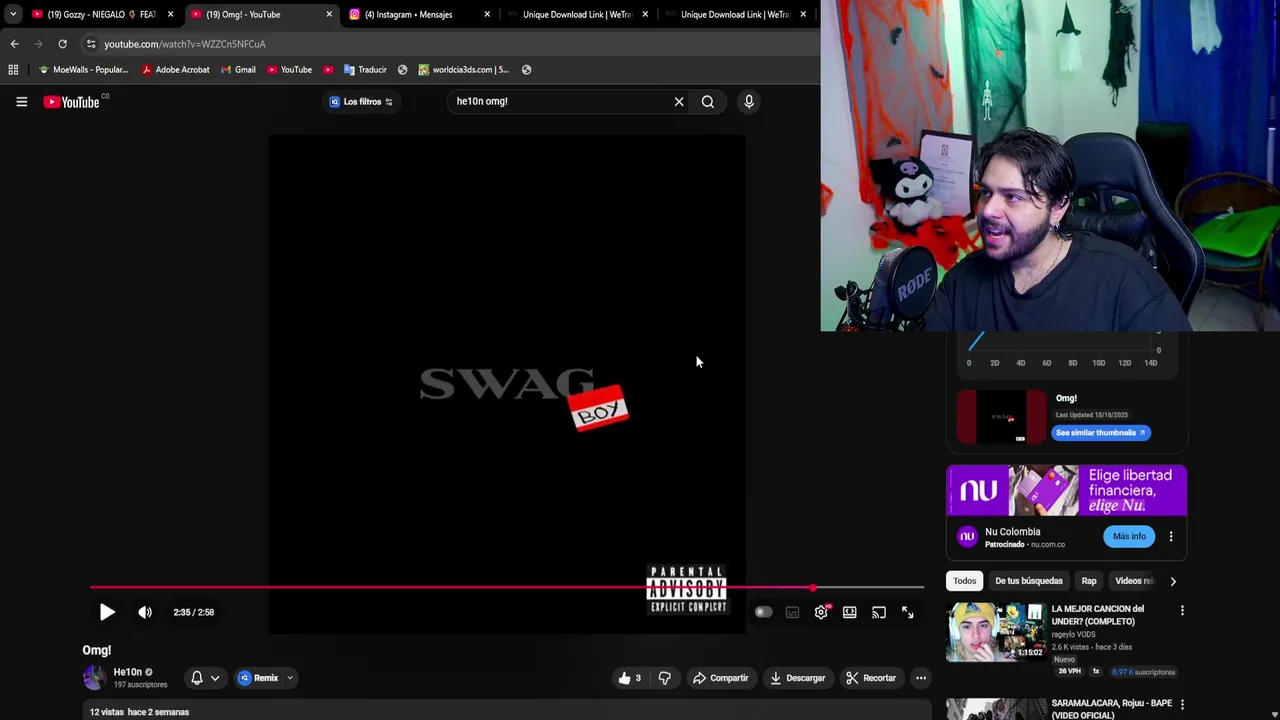Click the address bar URL
This screenshot has width=1280, height=720.
[185, 44]
